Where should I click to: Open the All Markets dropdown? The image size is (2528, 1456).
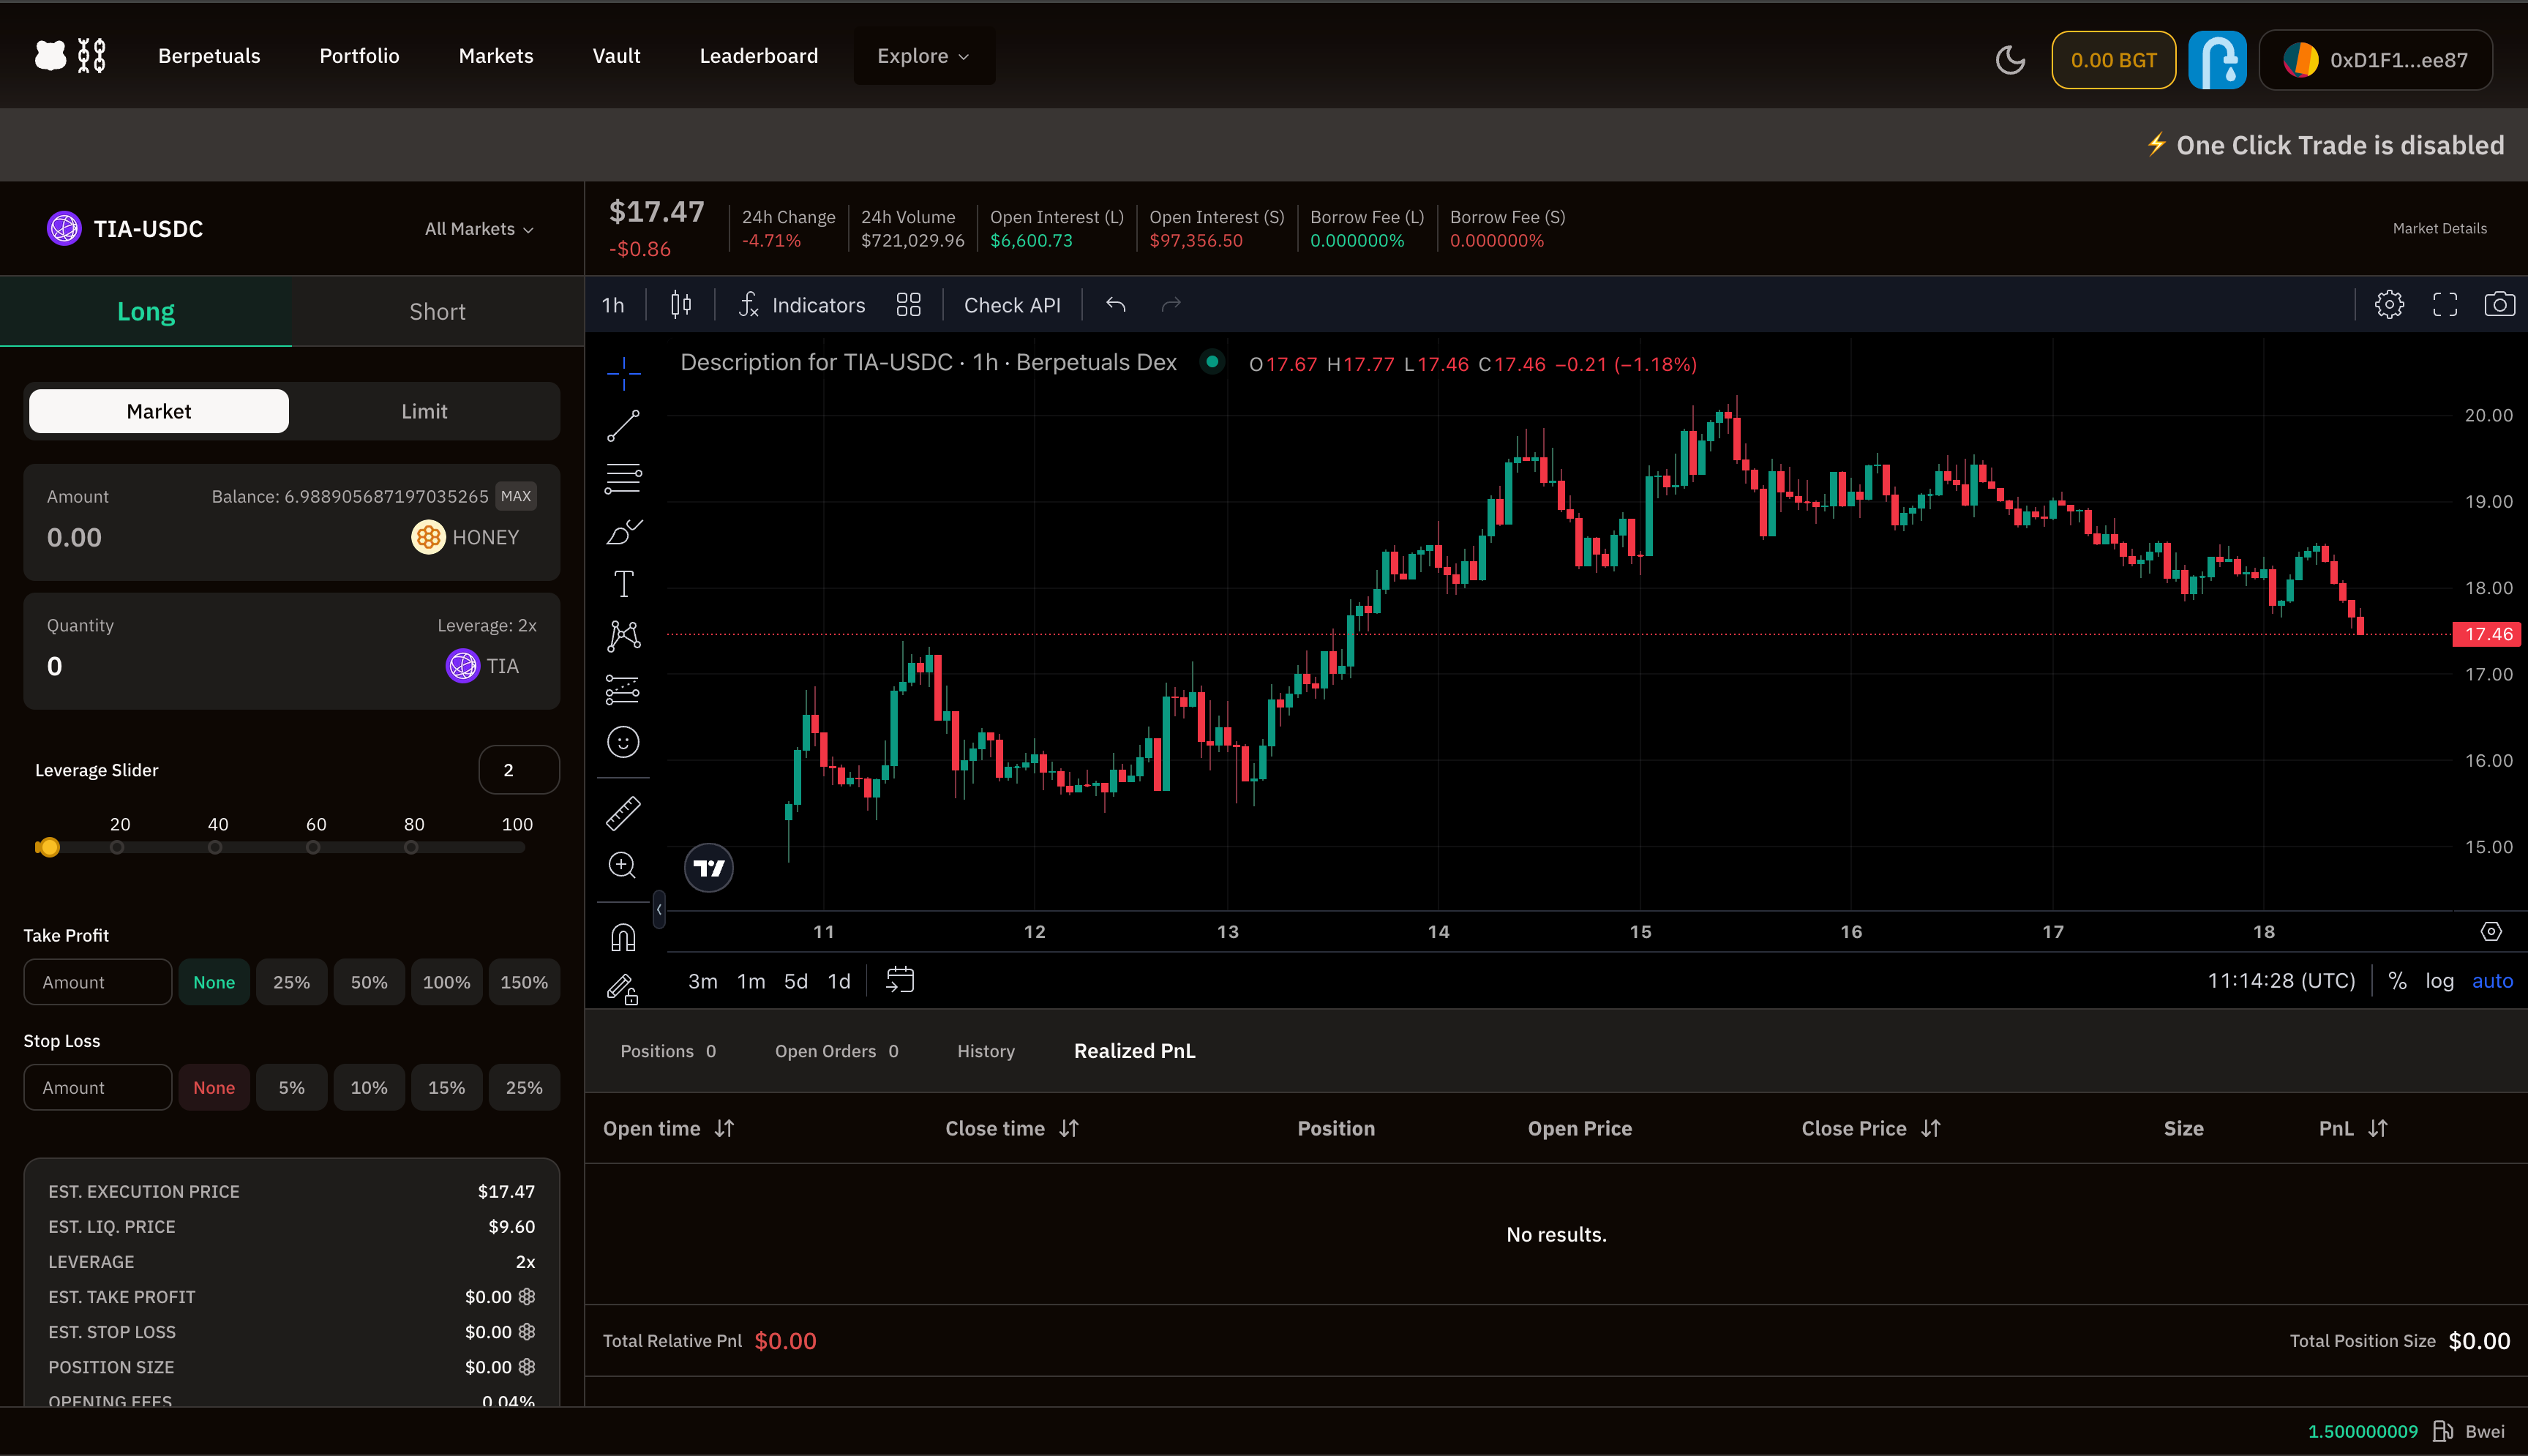[x=479, y=229]
